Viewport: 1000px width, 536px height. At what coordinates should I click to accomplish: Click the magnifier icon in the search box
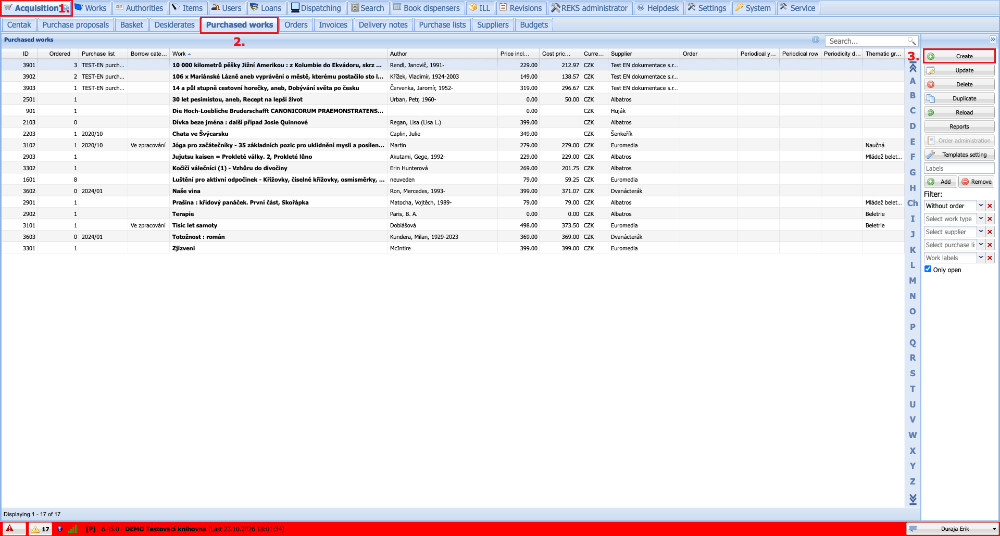(x=912, y=41)
